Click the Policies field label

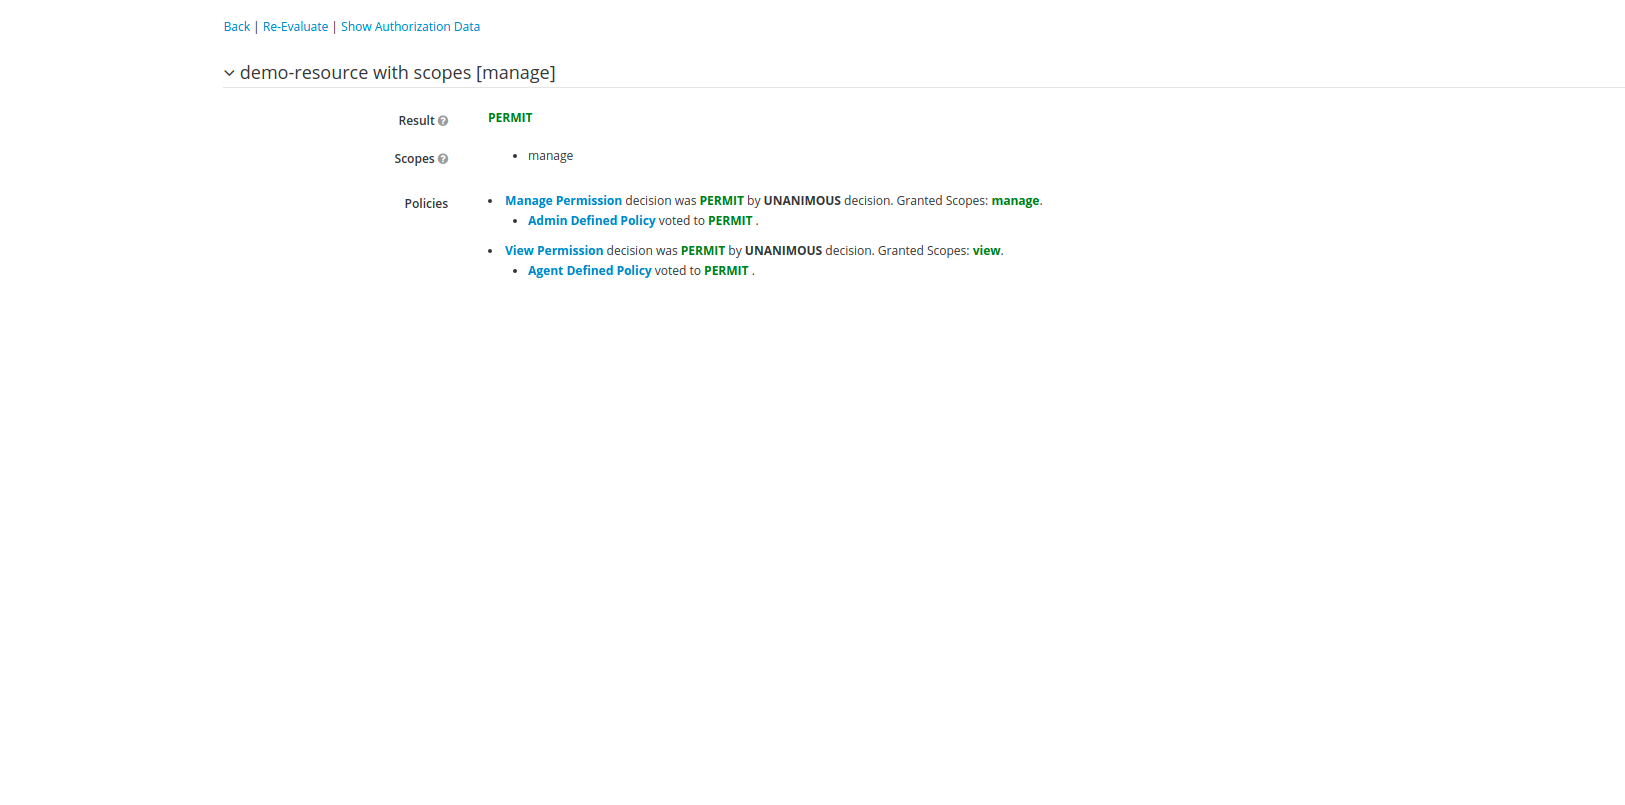426,204
